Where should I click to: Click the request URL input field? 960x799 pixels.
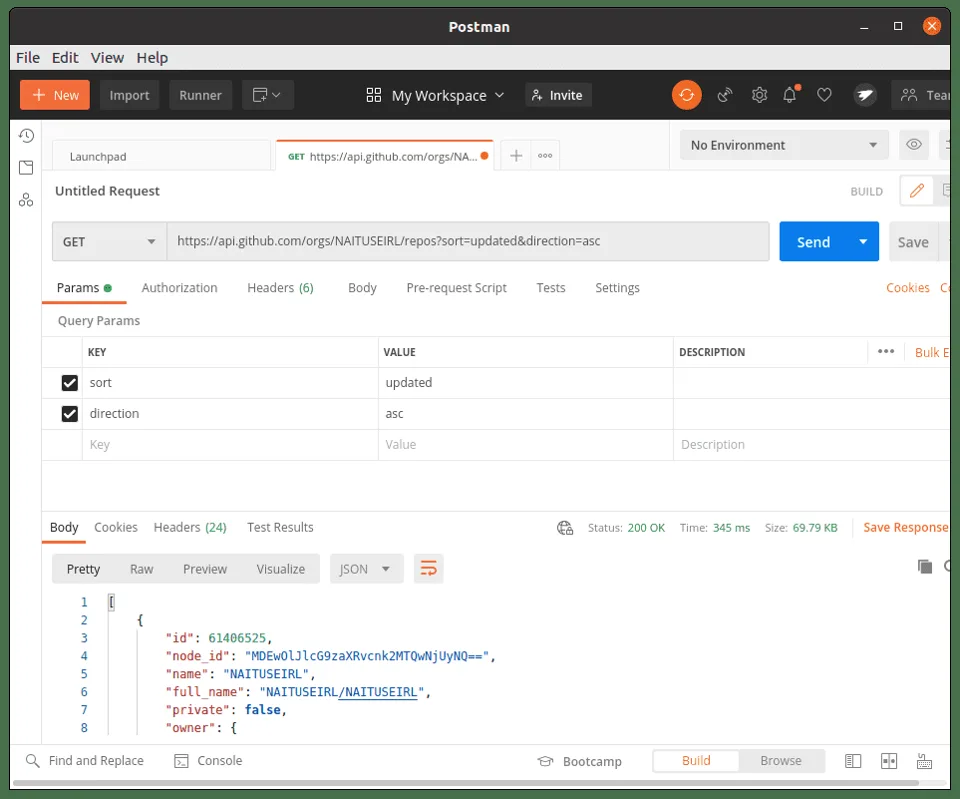468,241
